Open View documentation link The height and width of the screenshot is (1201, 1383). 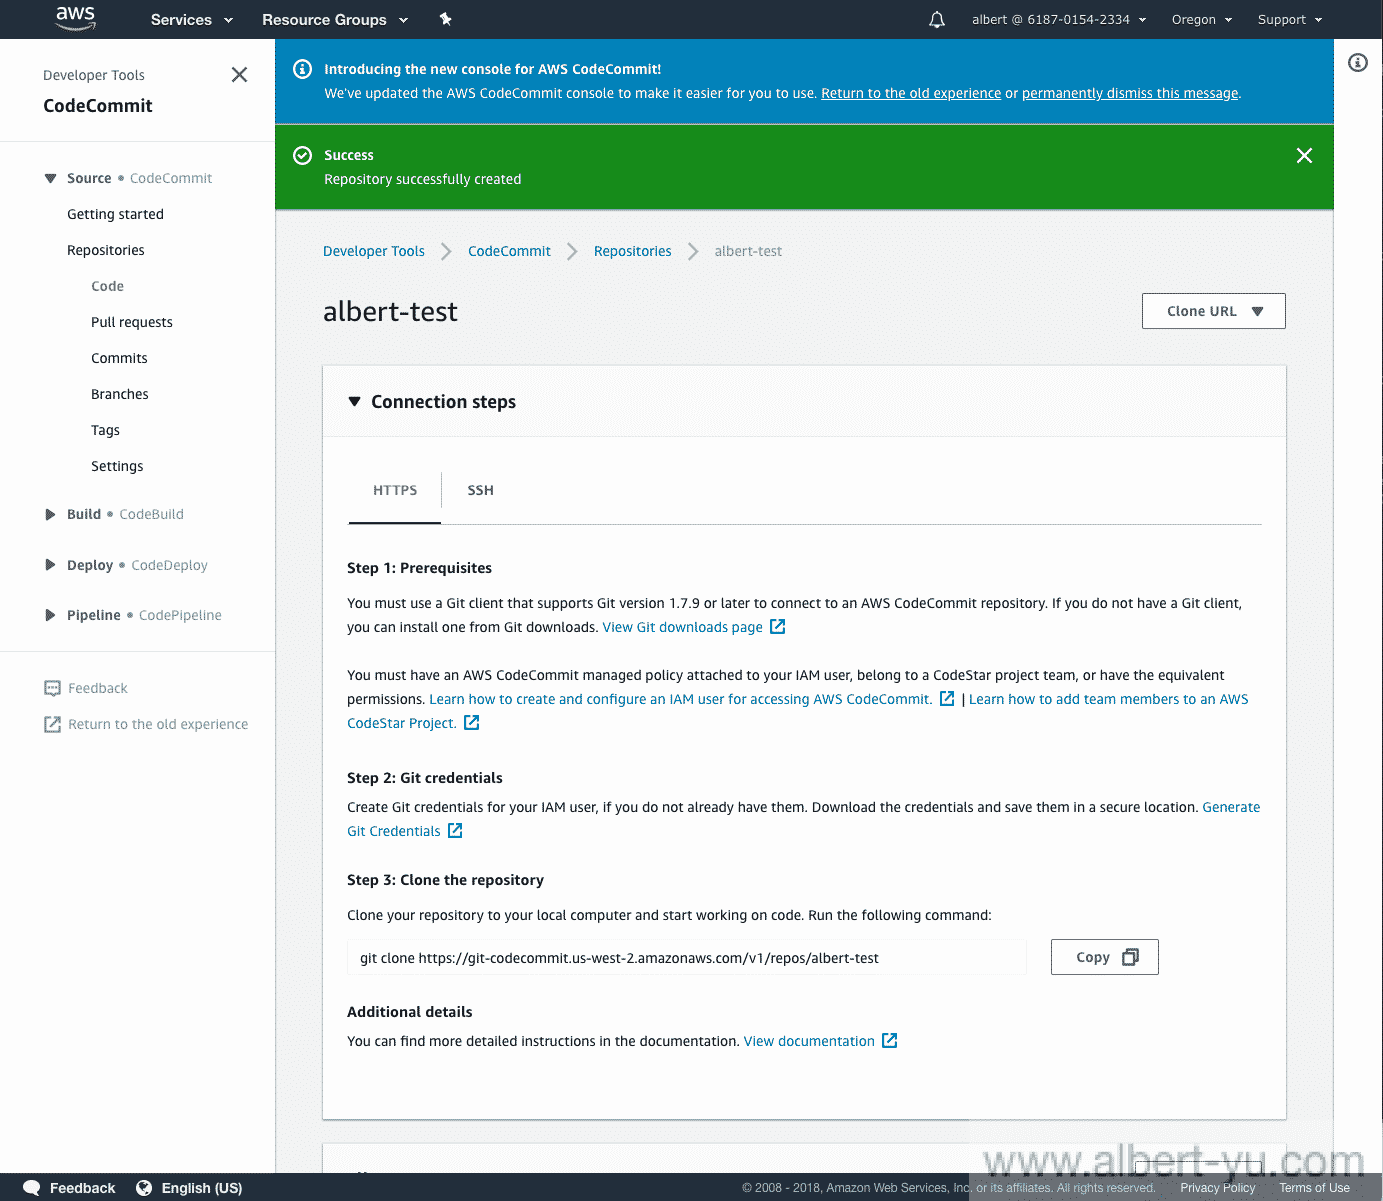click(809, 1041)
